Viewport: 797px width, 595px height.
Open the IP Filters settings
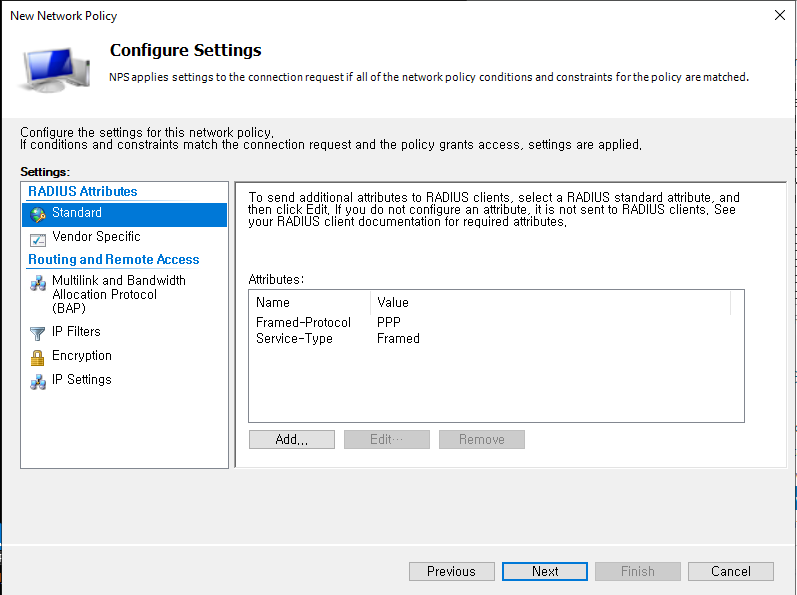(x=125, y=332)
